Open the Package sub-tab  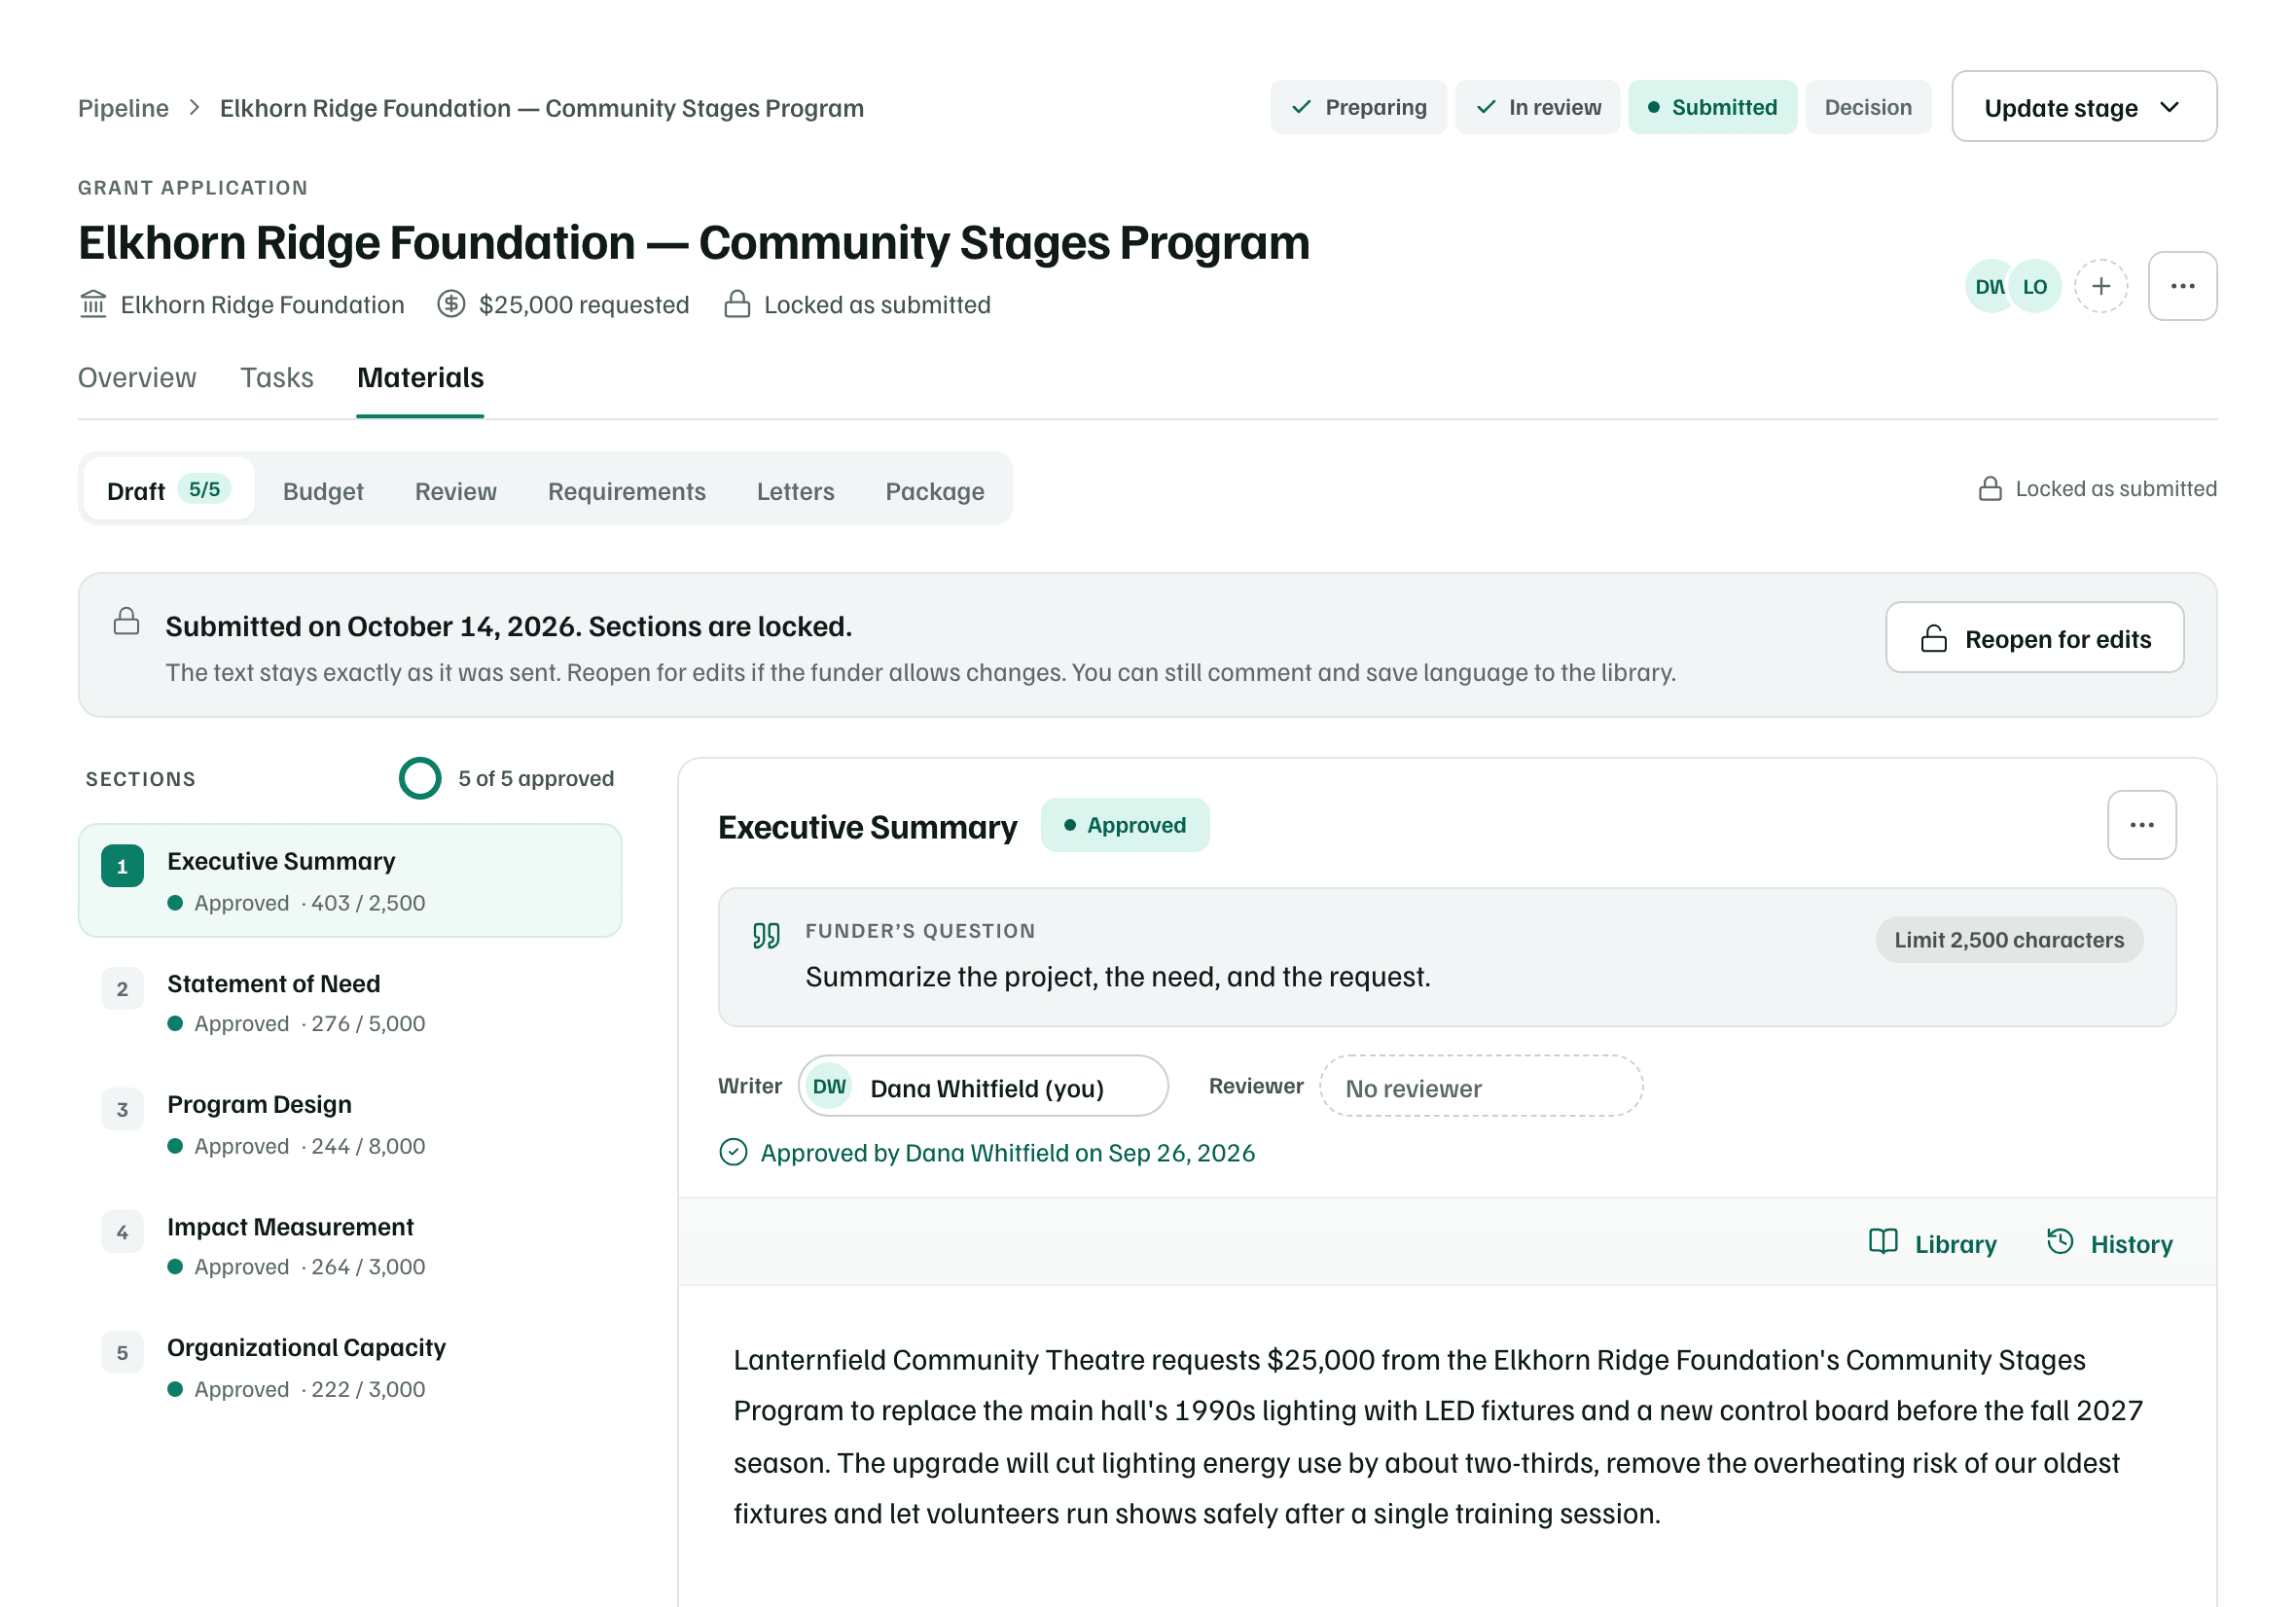(935, 491)
